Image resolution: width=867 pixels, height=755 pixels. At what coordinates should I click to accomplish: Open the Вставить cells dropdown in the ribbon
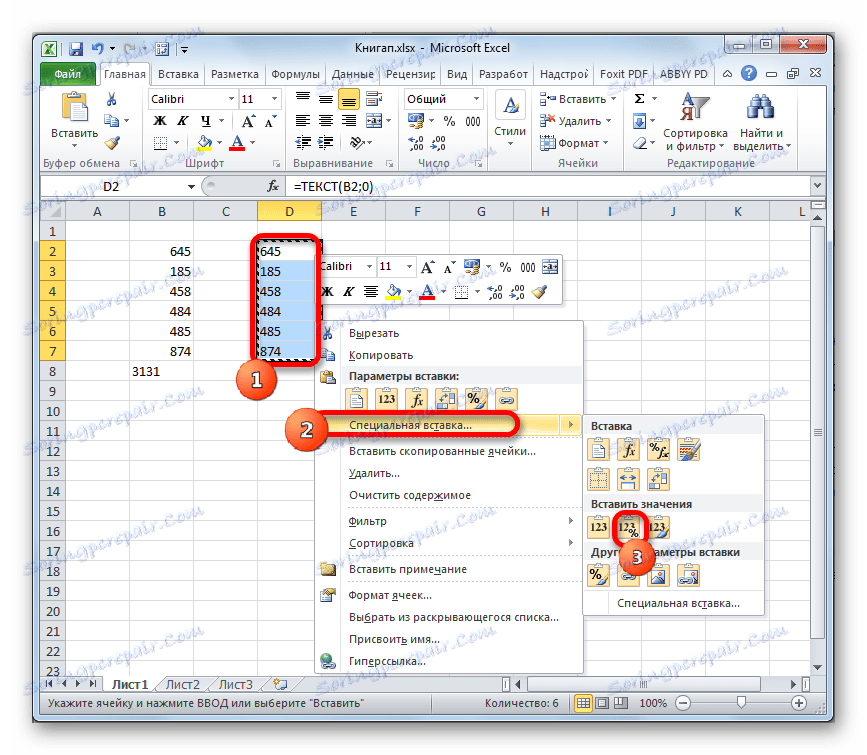click(613, 99)
